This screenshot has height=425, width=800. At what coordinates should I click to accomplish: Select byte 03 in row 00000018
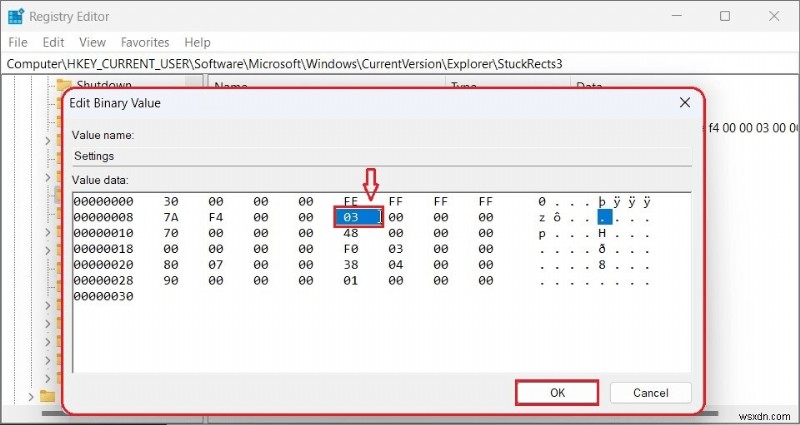coord(395,249)
